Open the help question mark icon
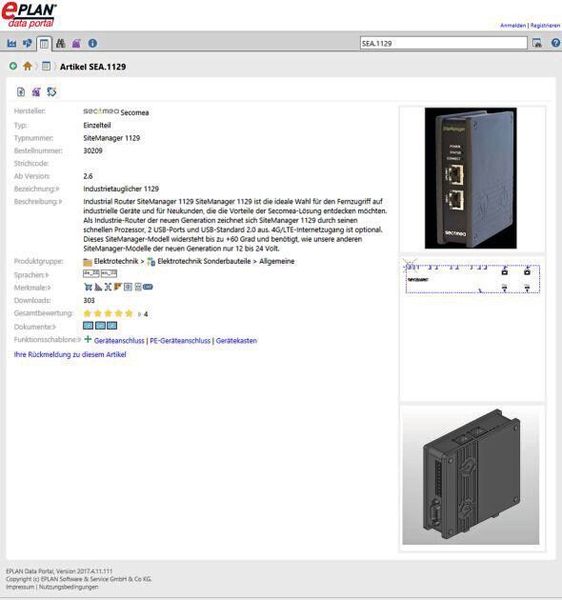Image resolution: width=562 pixels, height=600 pixels. tap(555, 43)
